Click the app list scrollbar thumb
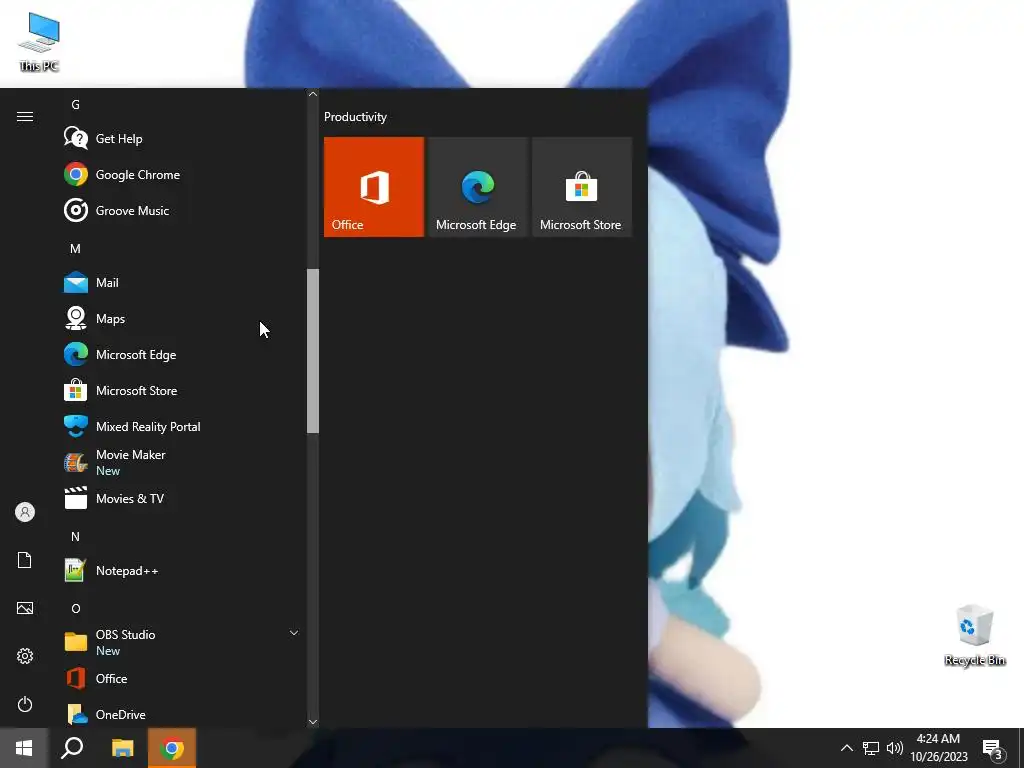 pyautogui.click(x=313, y=351)
